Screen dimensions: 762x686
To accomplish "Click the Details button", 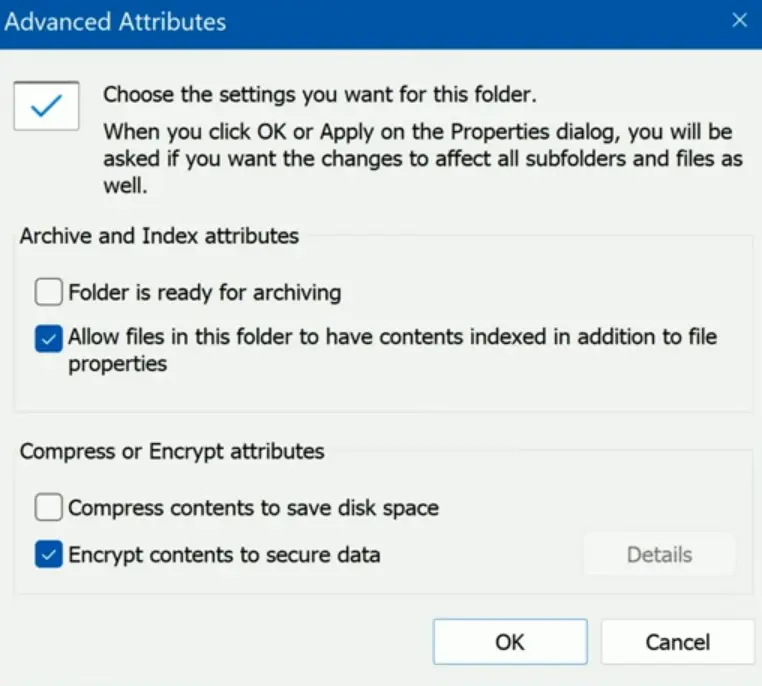I will (659, 555).
